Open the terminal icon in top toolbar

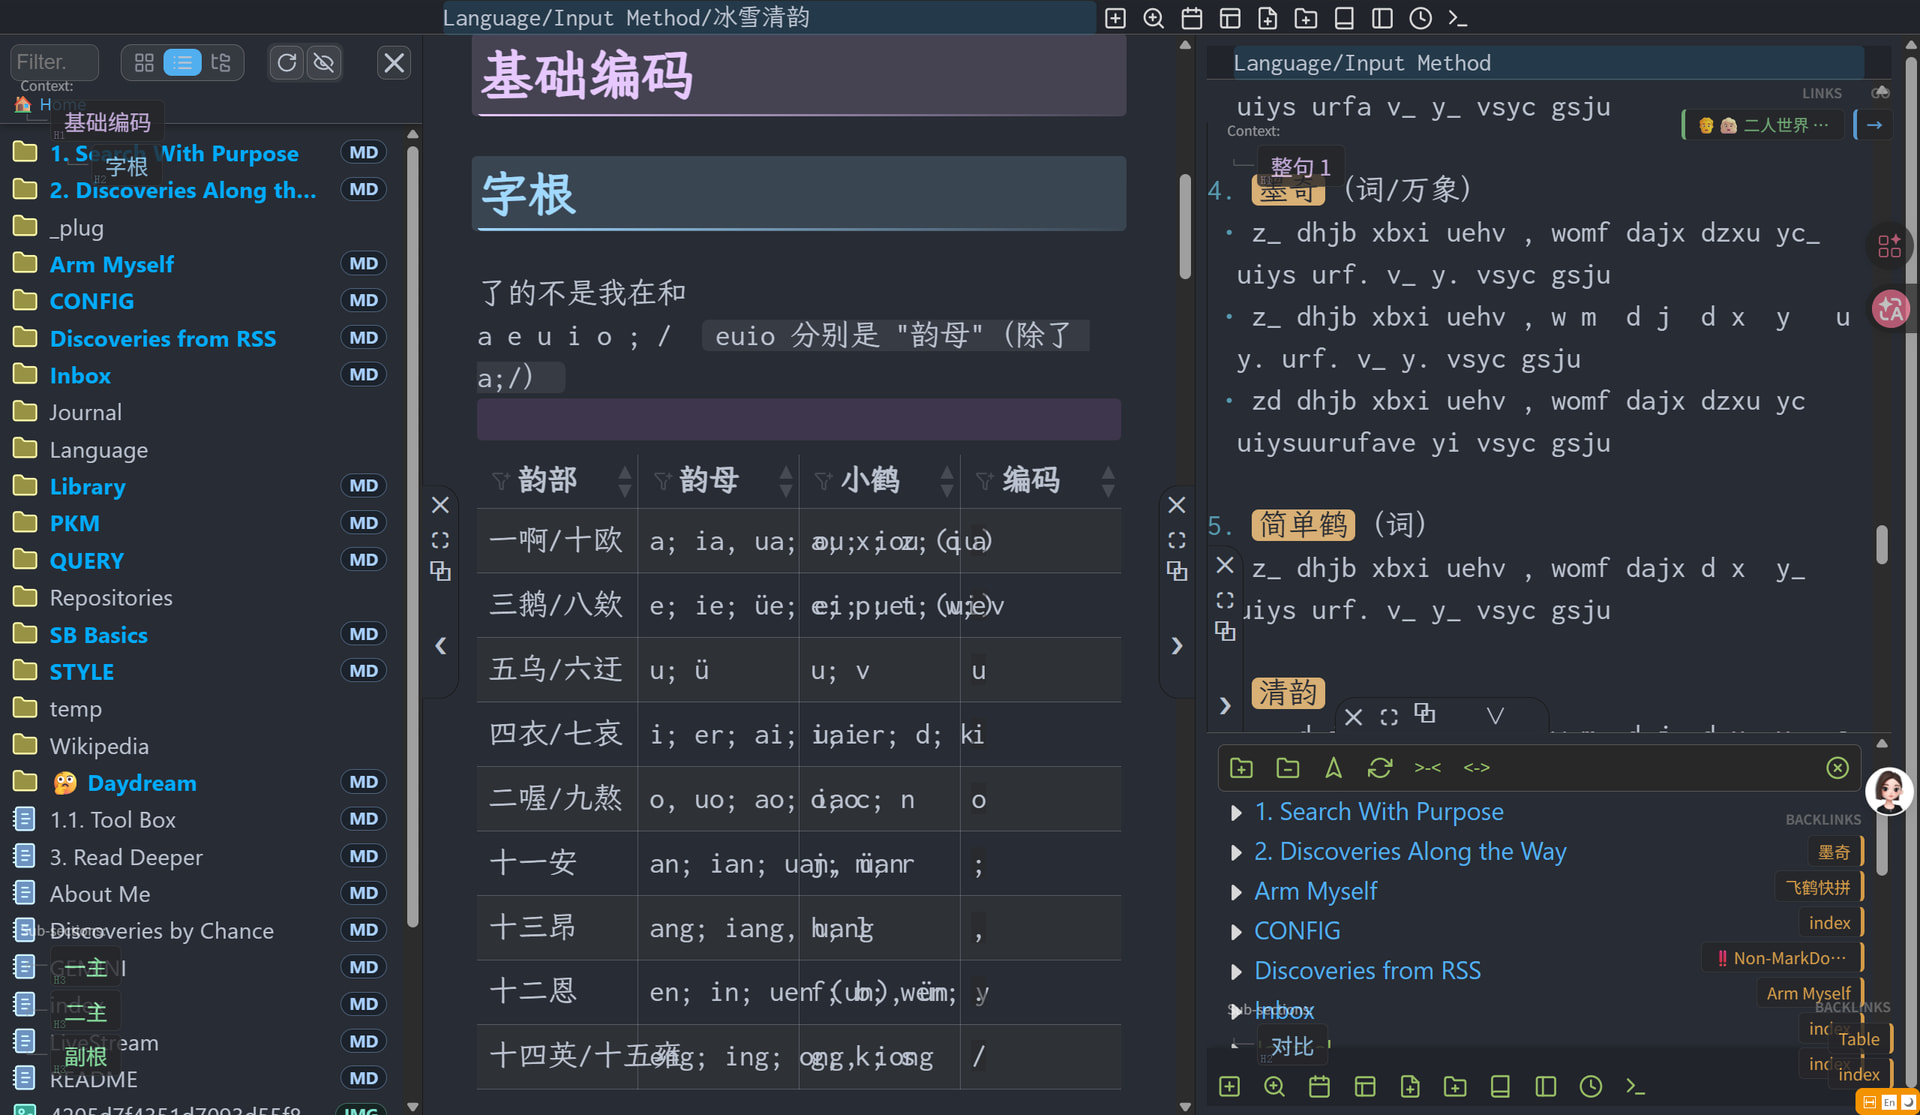click(x=1458, y=18)
